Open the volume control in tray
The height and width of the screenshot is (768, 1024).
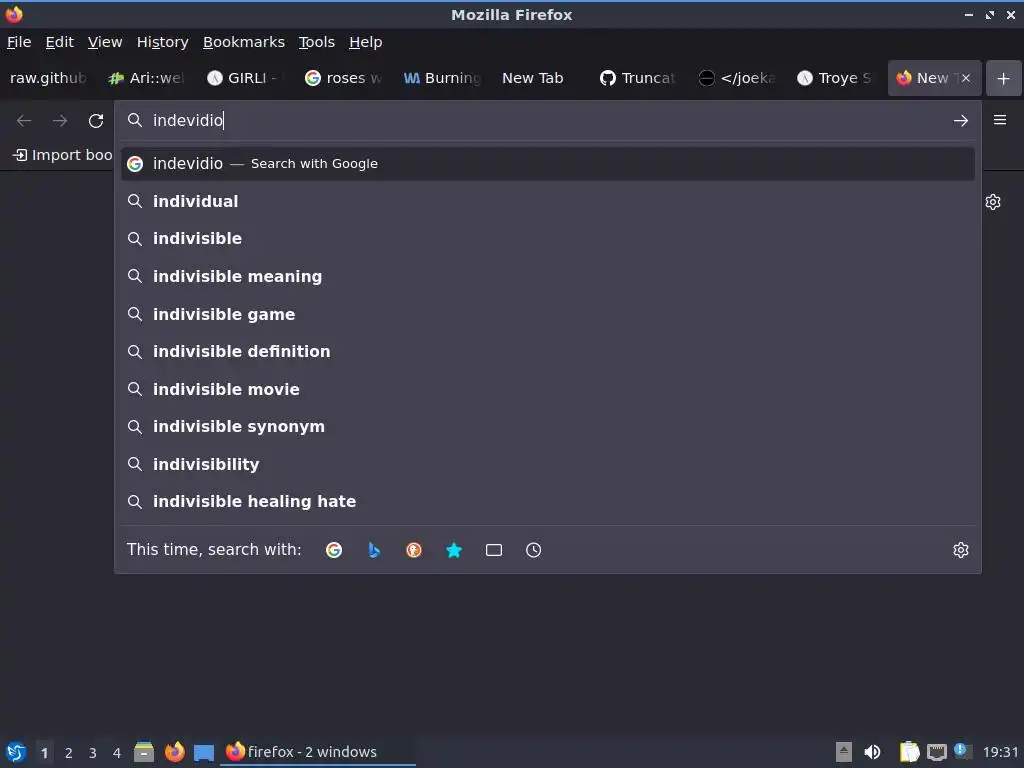click(872, 752)
